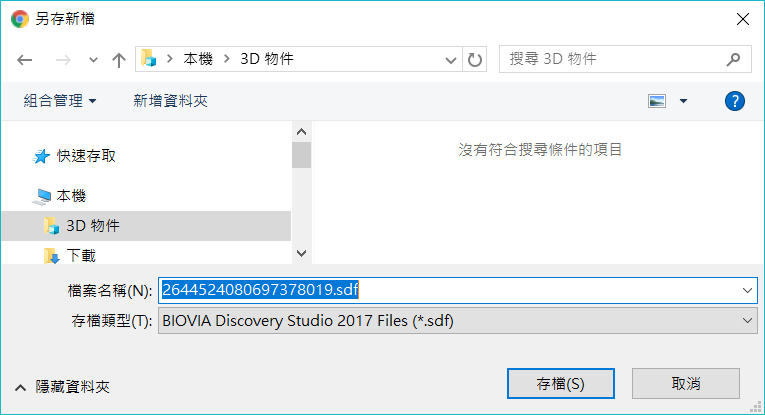The width and height of the screenshot is (765, 415).
Task: Click the change view layout icon
Action: (x=657, y=101)
